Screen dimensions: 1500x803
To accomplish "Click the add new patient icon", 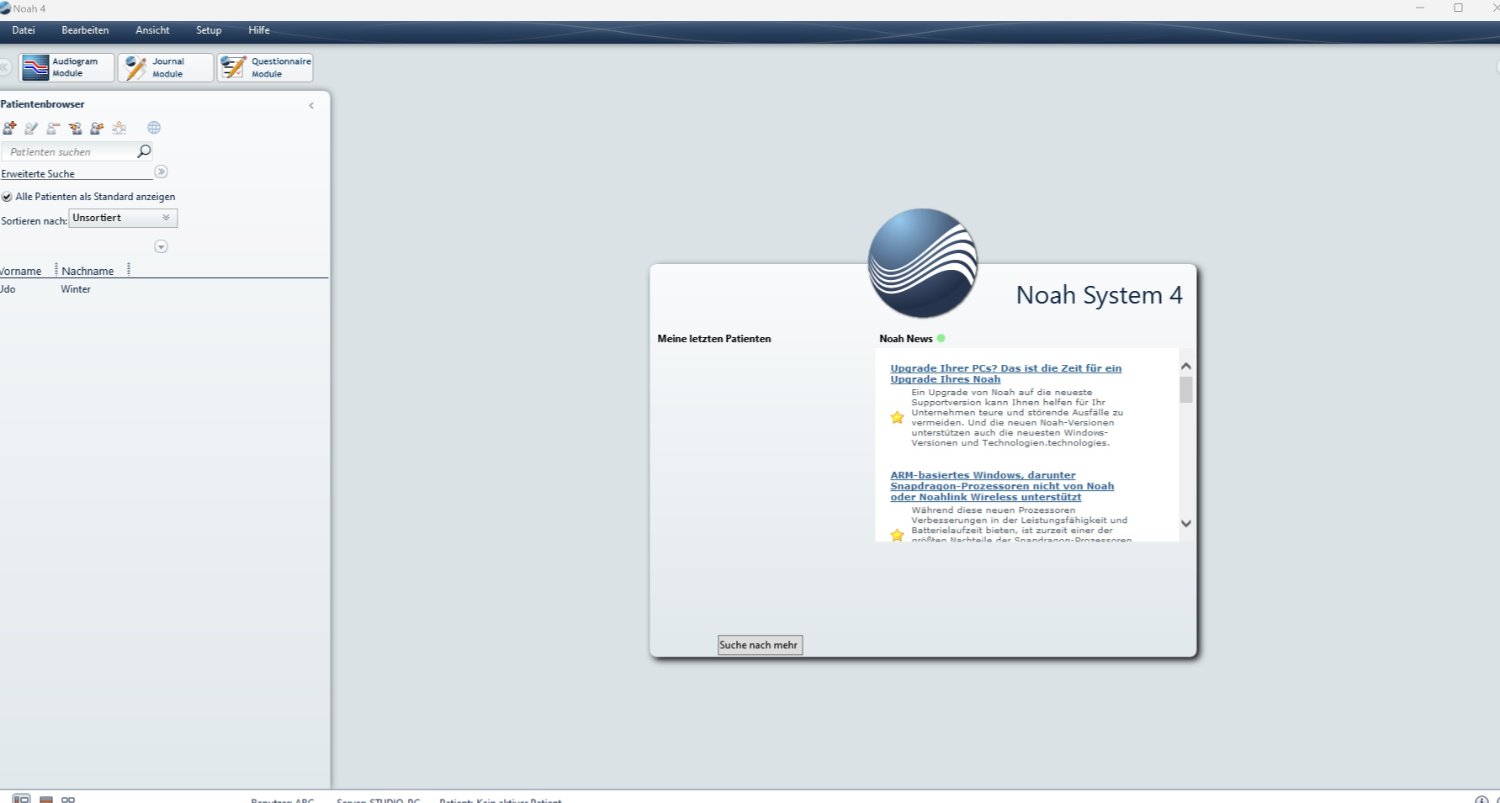I will pyautogui.click(x=10, y=128).
